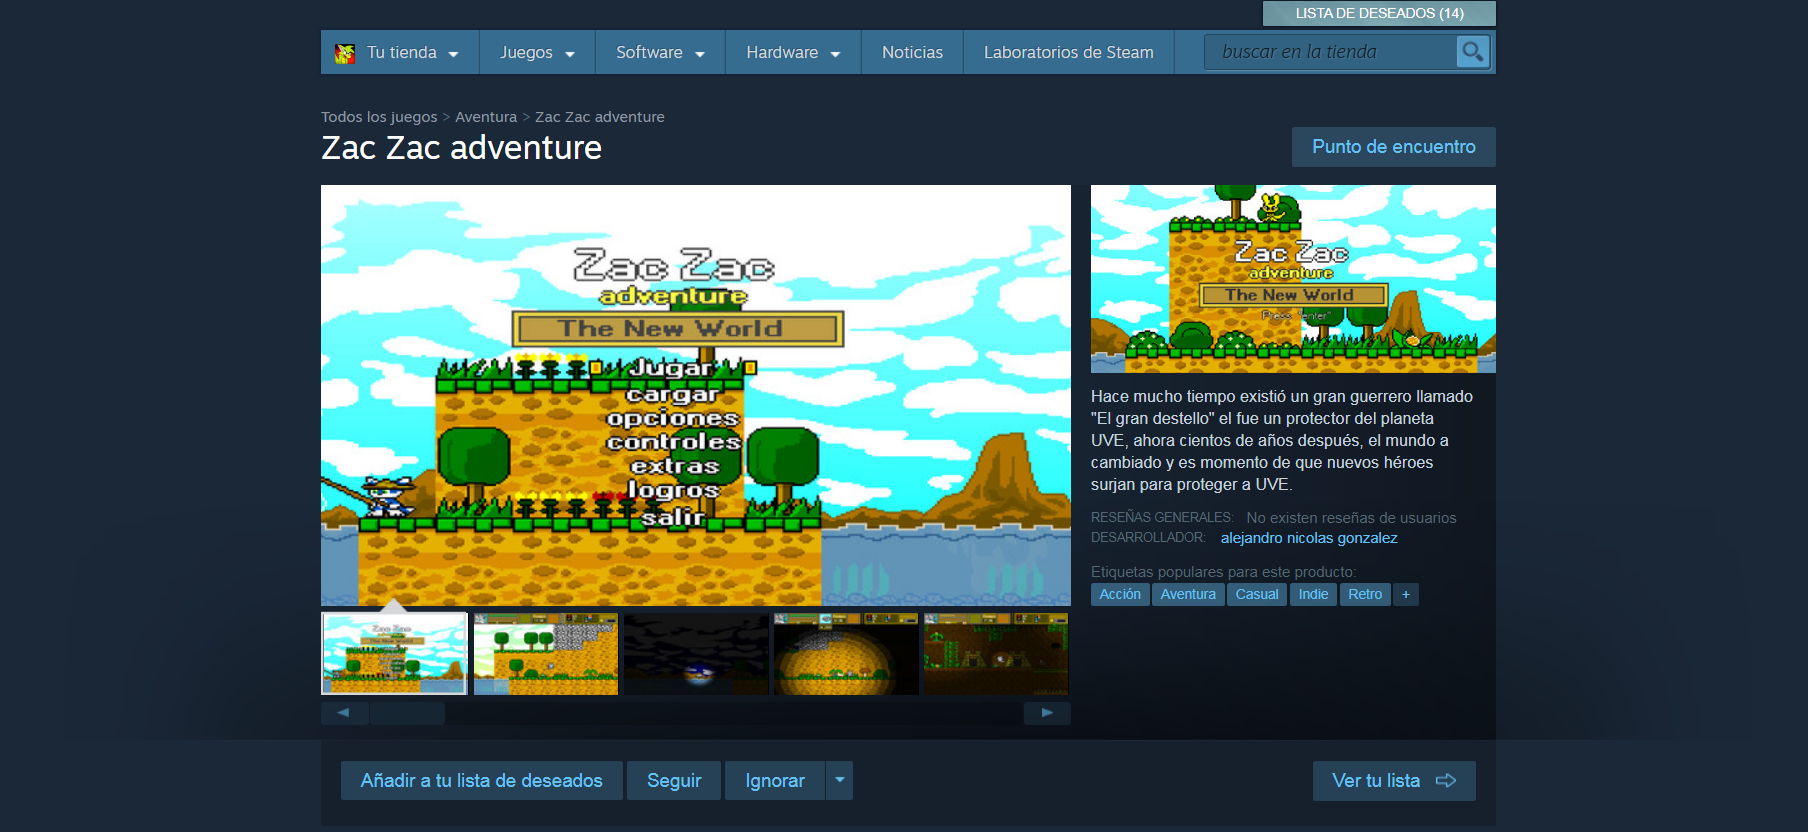The height and width of the screenshot is (832, 1808).
Task: Click the Punto de encuentro button
Action: click(x=1393, y=147)
